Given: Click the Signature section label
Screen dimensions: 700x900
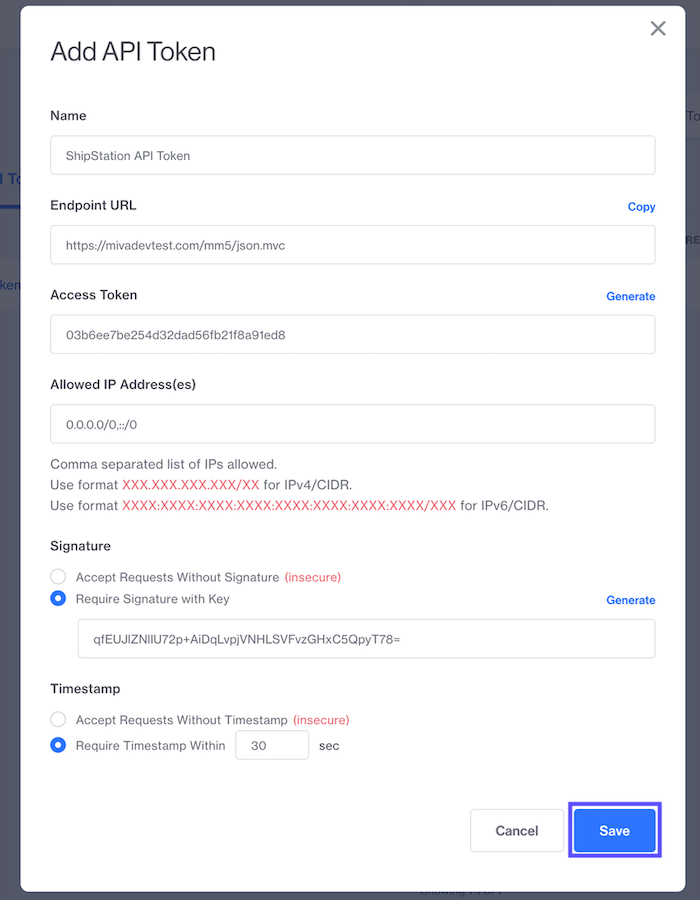Looking at the screenshot, I should 80,546.
